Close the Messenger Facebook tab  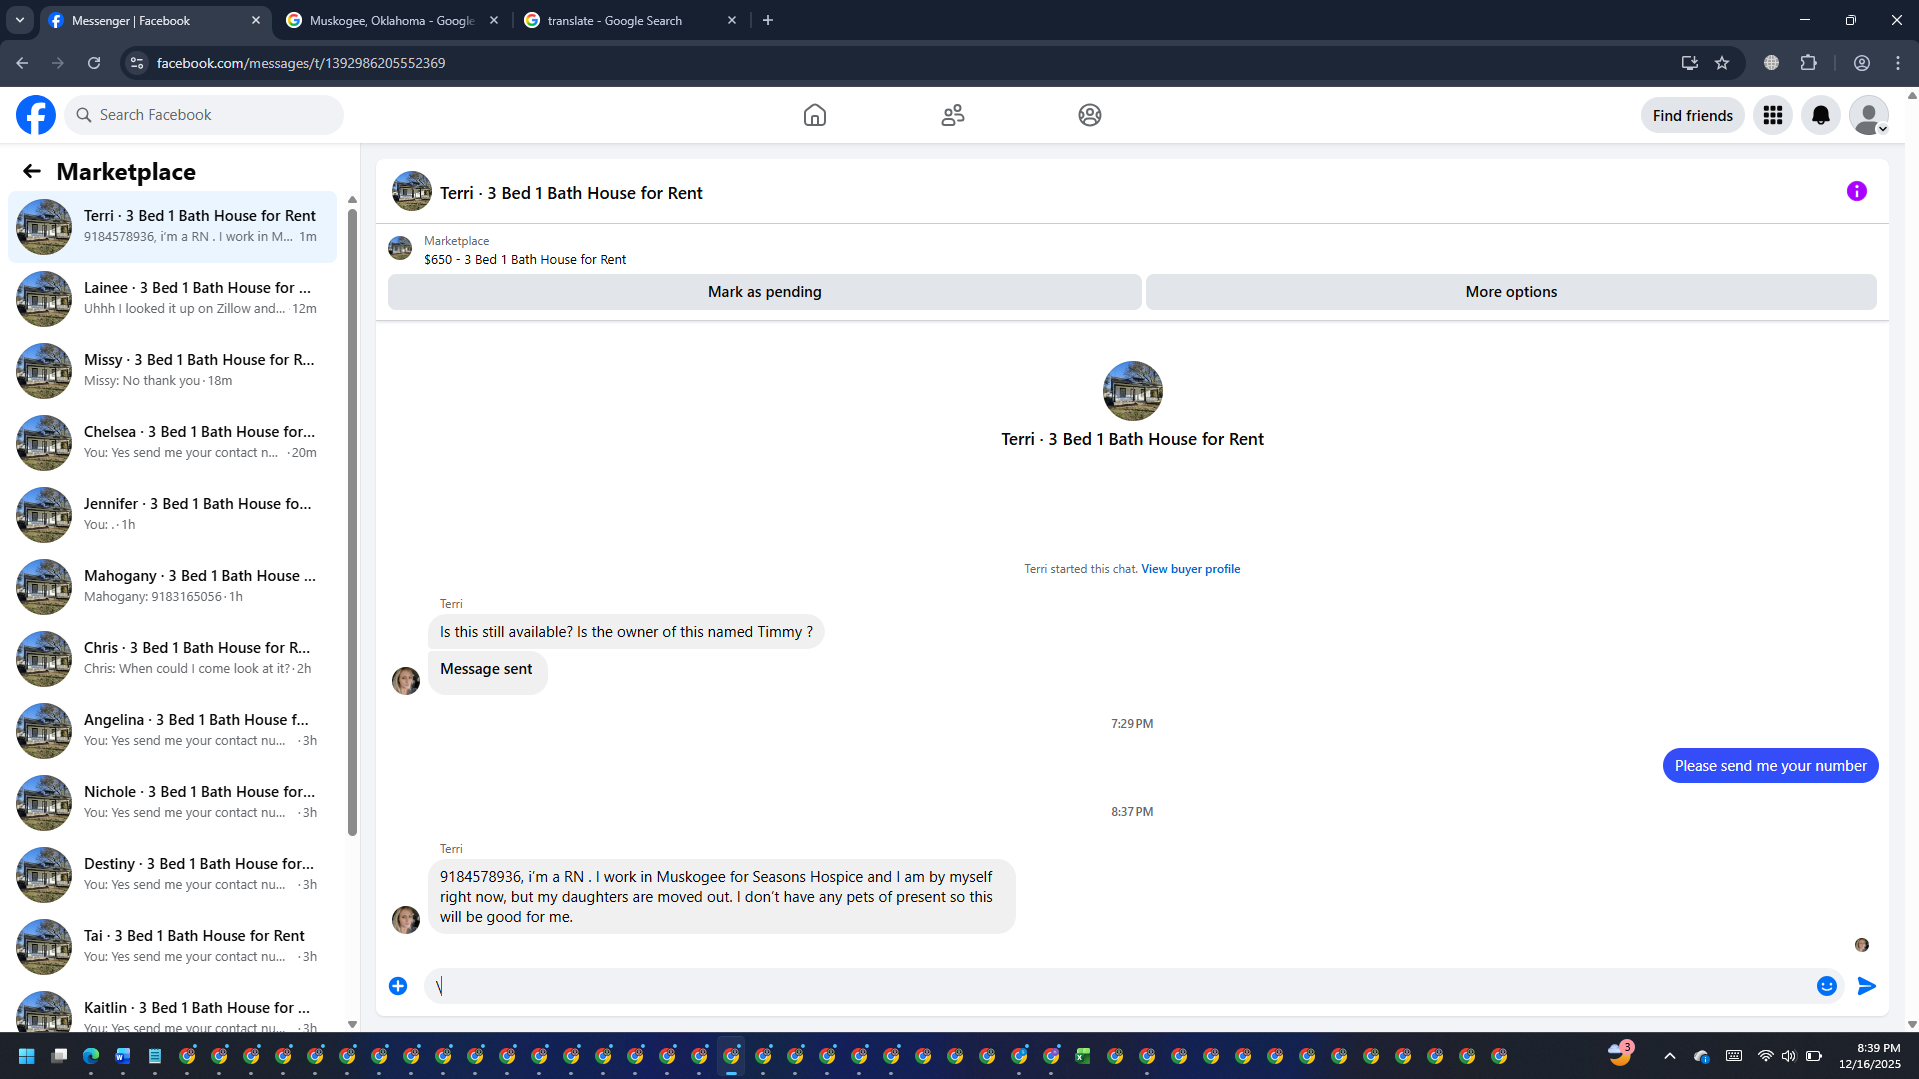(x=256, y=20)
